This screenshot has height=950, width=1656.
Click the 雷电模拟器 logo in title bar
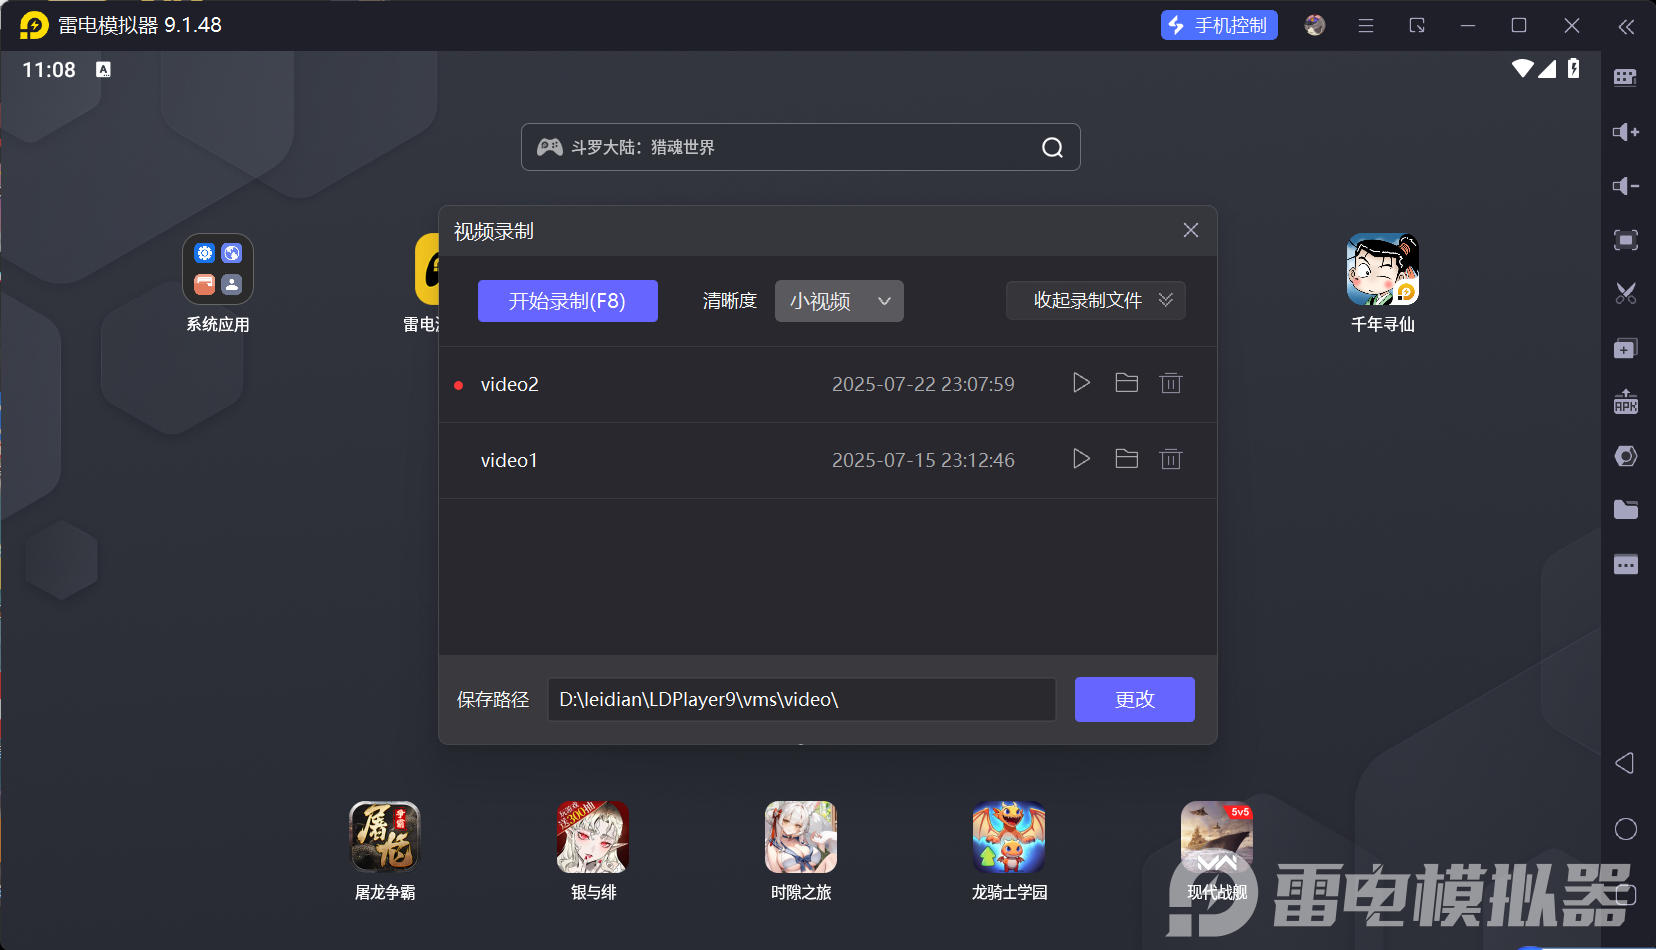click(34, 25)
